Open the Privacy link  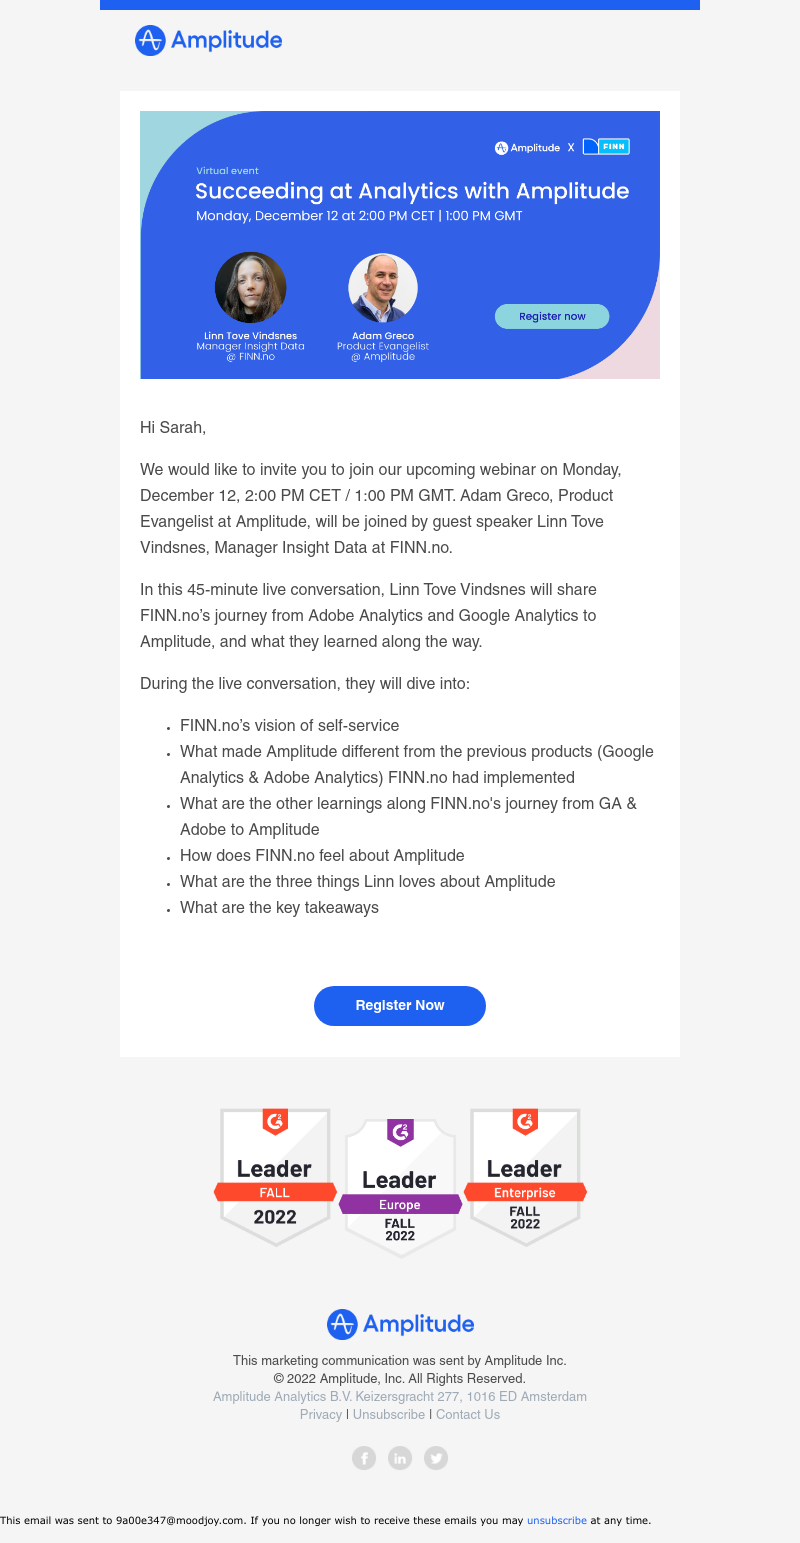point(321,1414)
